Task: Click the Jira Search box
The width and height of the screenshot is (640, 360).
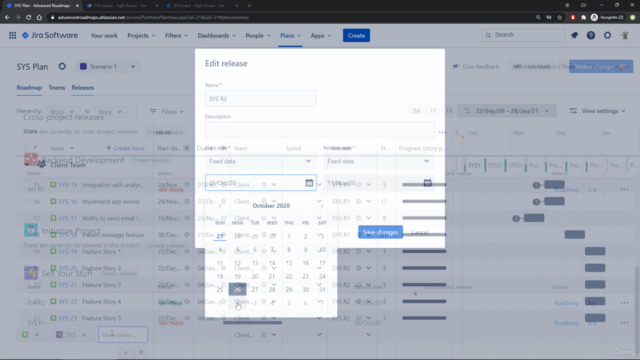Action: (523, 35)
